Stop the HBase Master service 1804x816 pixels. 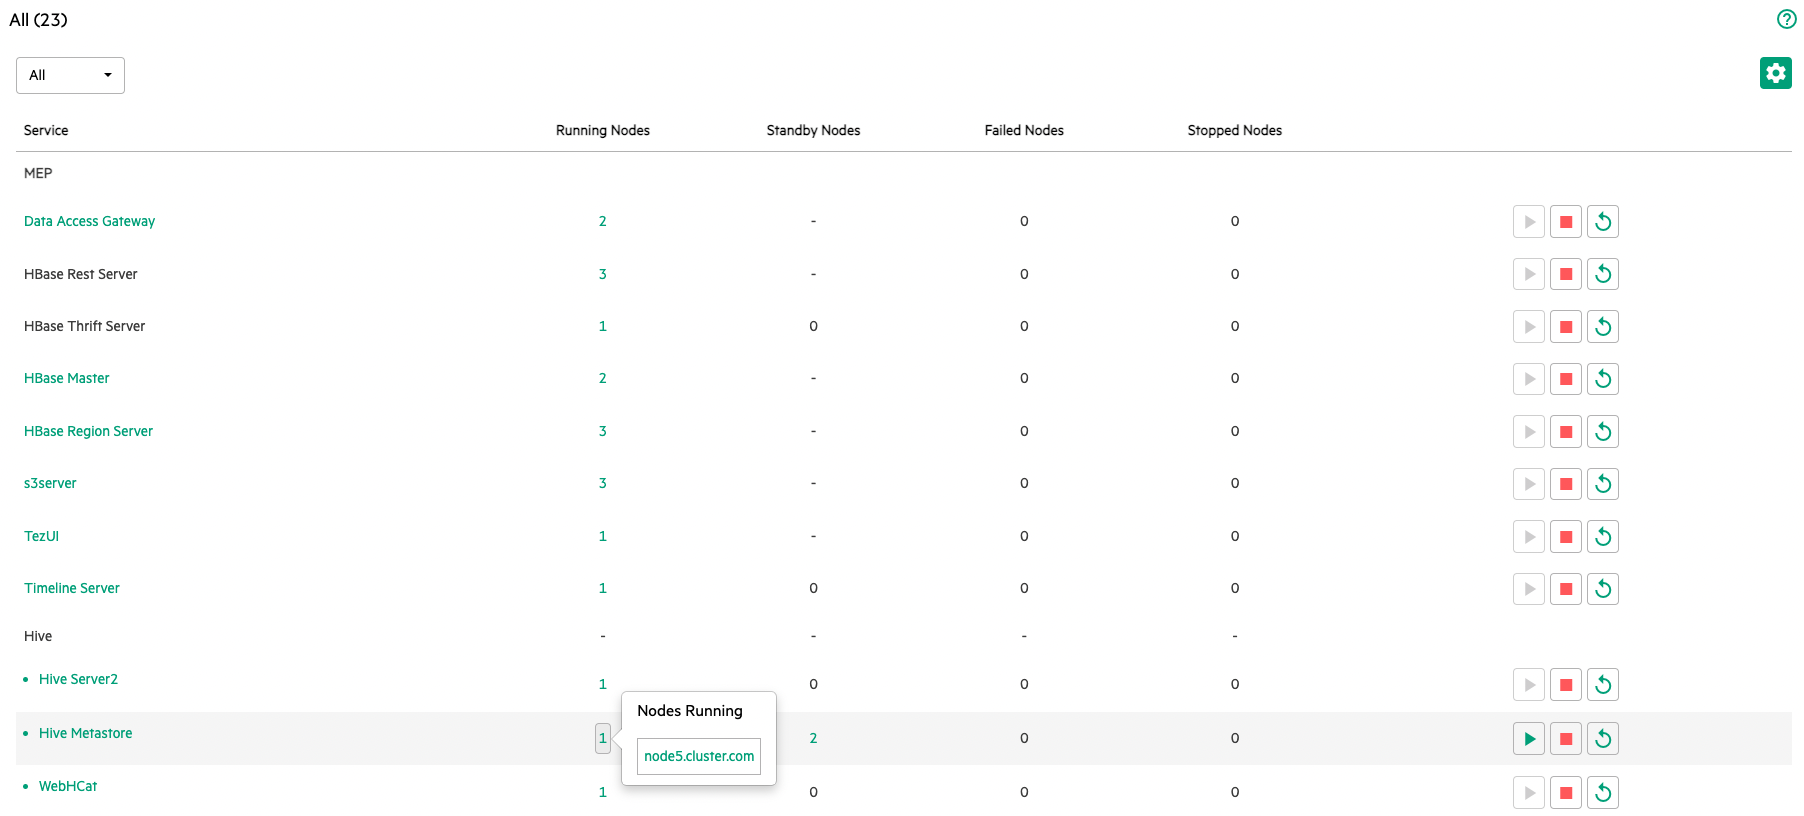pos(1565,379)
